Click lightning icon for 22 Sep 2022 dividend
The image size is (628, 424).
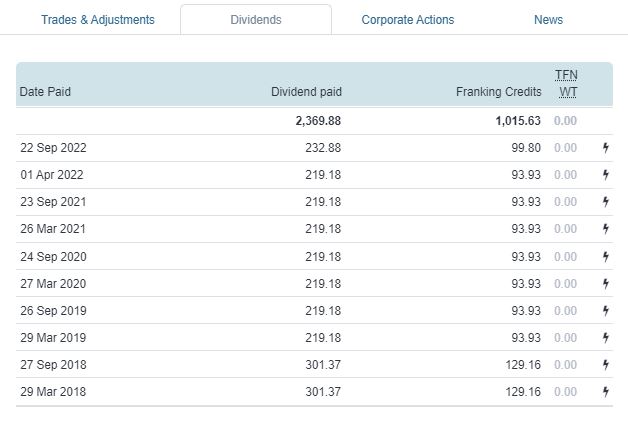coord(606,148)
